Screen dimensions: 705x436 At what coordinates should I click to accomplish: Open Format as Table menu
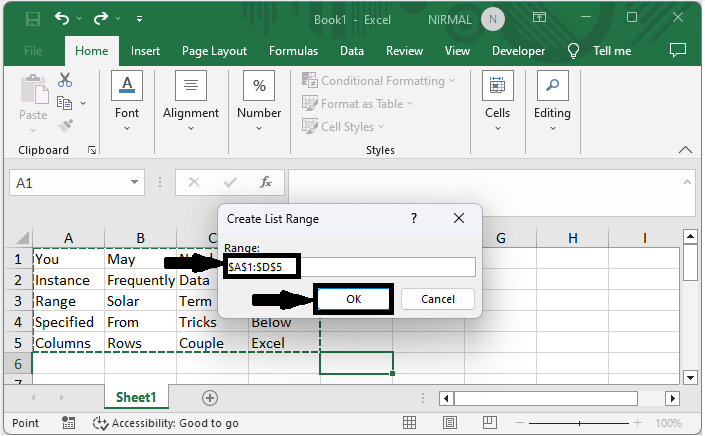click(357, 104)
